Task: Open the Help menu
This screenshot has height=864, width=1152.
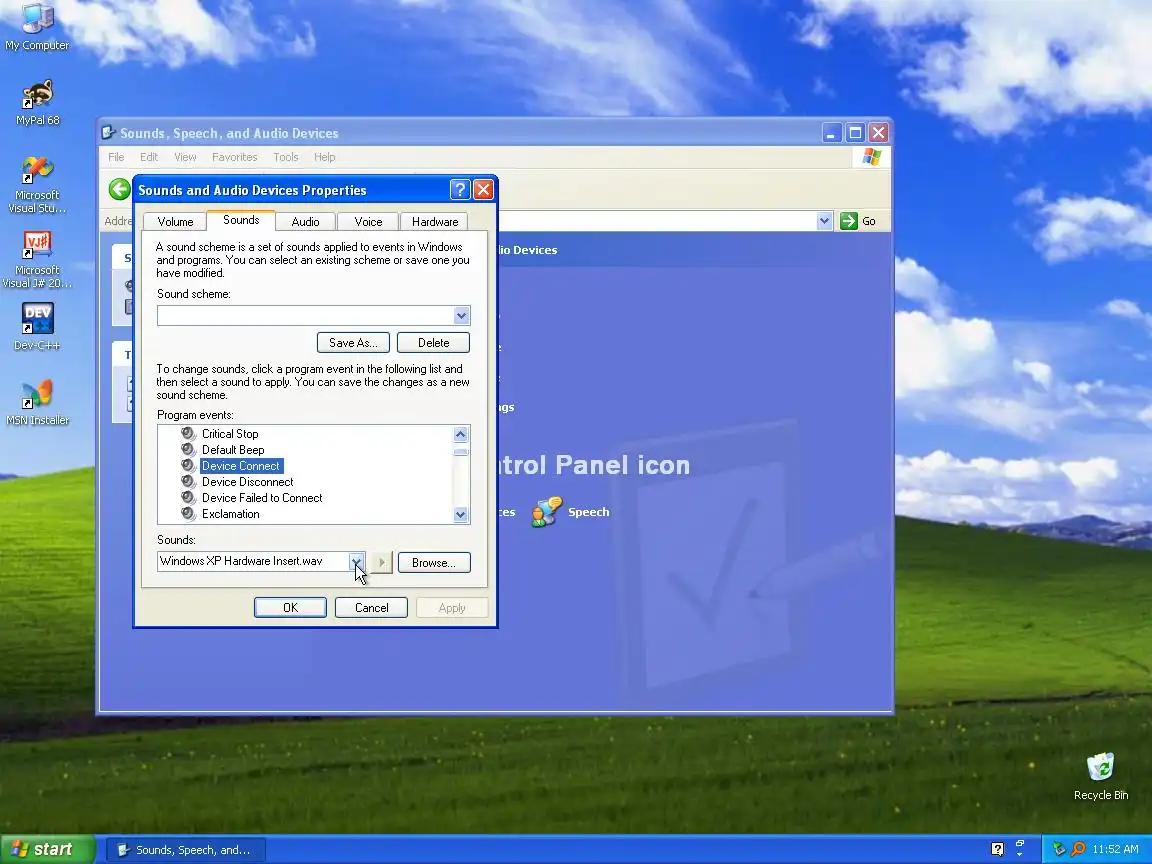Action: pyautogui.click(x=325, y=157)
